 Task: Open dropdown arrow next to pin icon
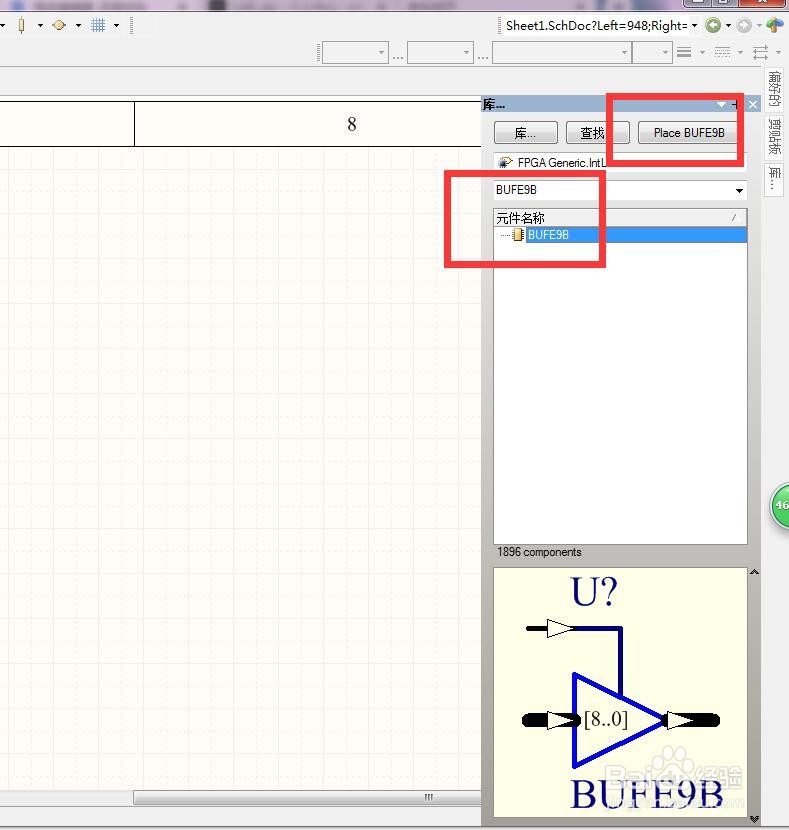[x=40, y=25]
